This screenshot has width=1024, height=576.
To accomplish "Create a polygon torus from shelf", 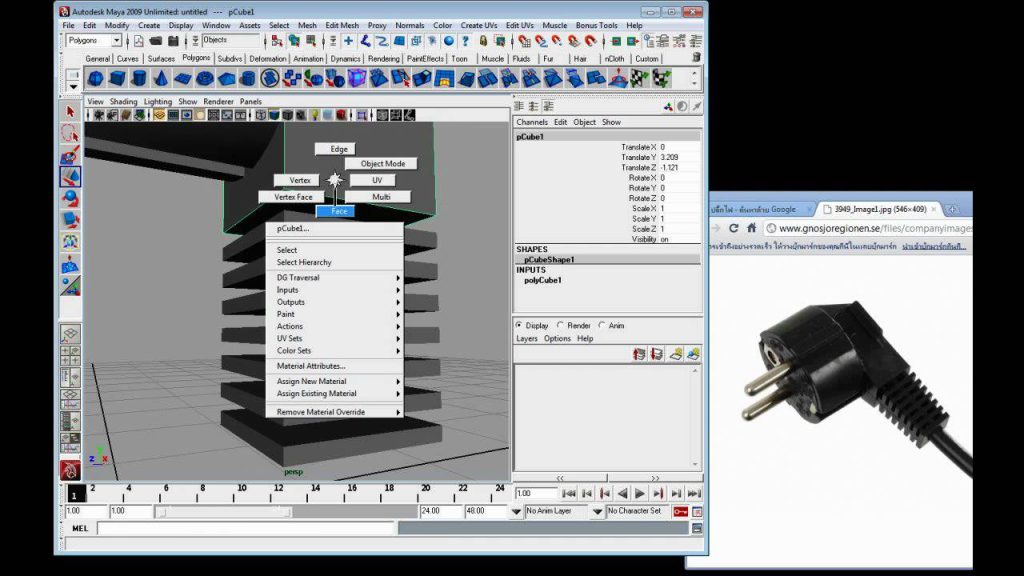I will pos(205,79).
